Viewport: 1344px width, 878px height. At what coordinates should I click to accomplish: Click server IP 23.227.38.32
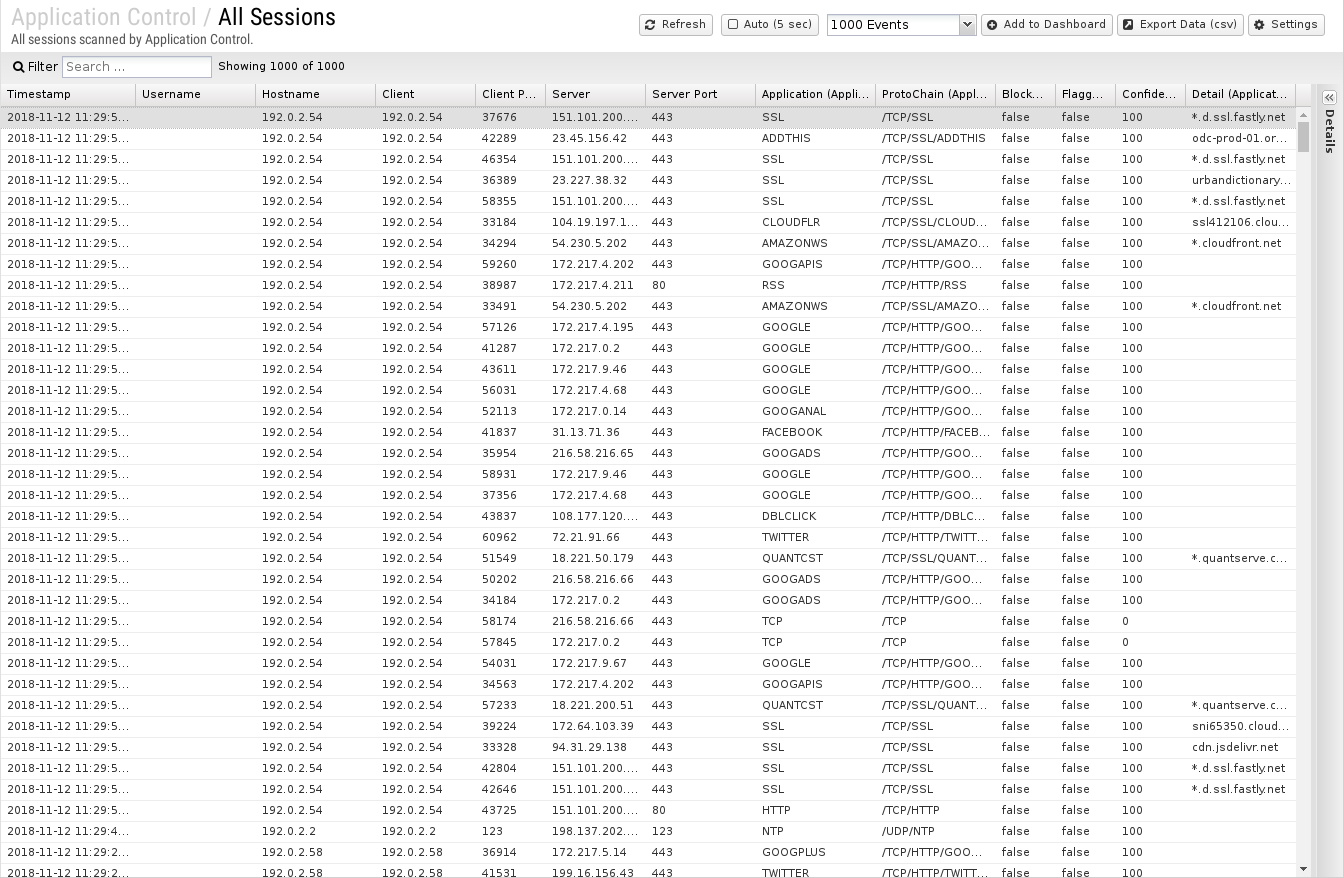point(589,180)
